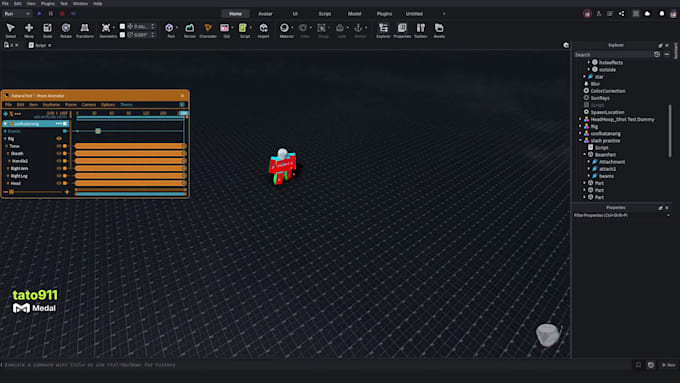The width and height of the screenshot is (680, 383).
Task: Expand Attachment node in Explorer
Action: (589, 162)
